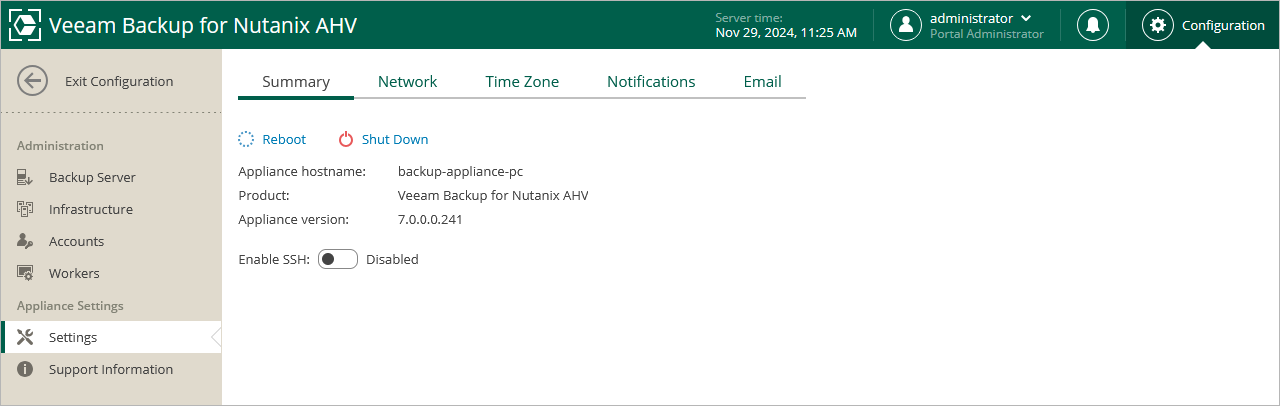Go to the Accounts section
This screenshot has width=1280, height=406.
tap(76, 242)
